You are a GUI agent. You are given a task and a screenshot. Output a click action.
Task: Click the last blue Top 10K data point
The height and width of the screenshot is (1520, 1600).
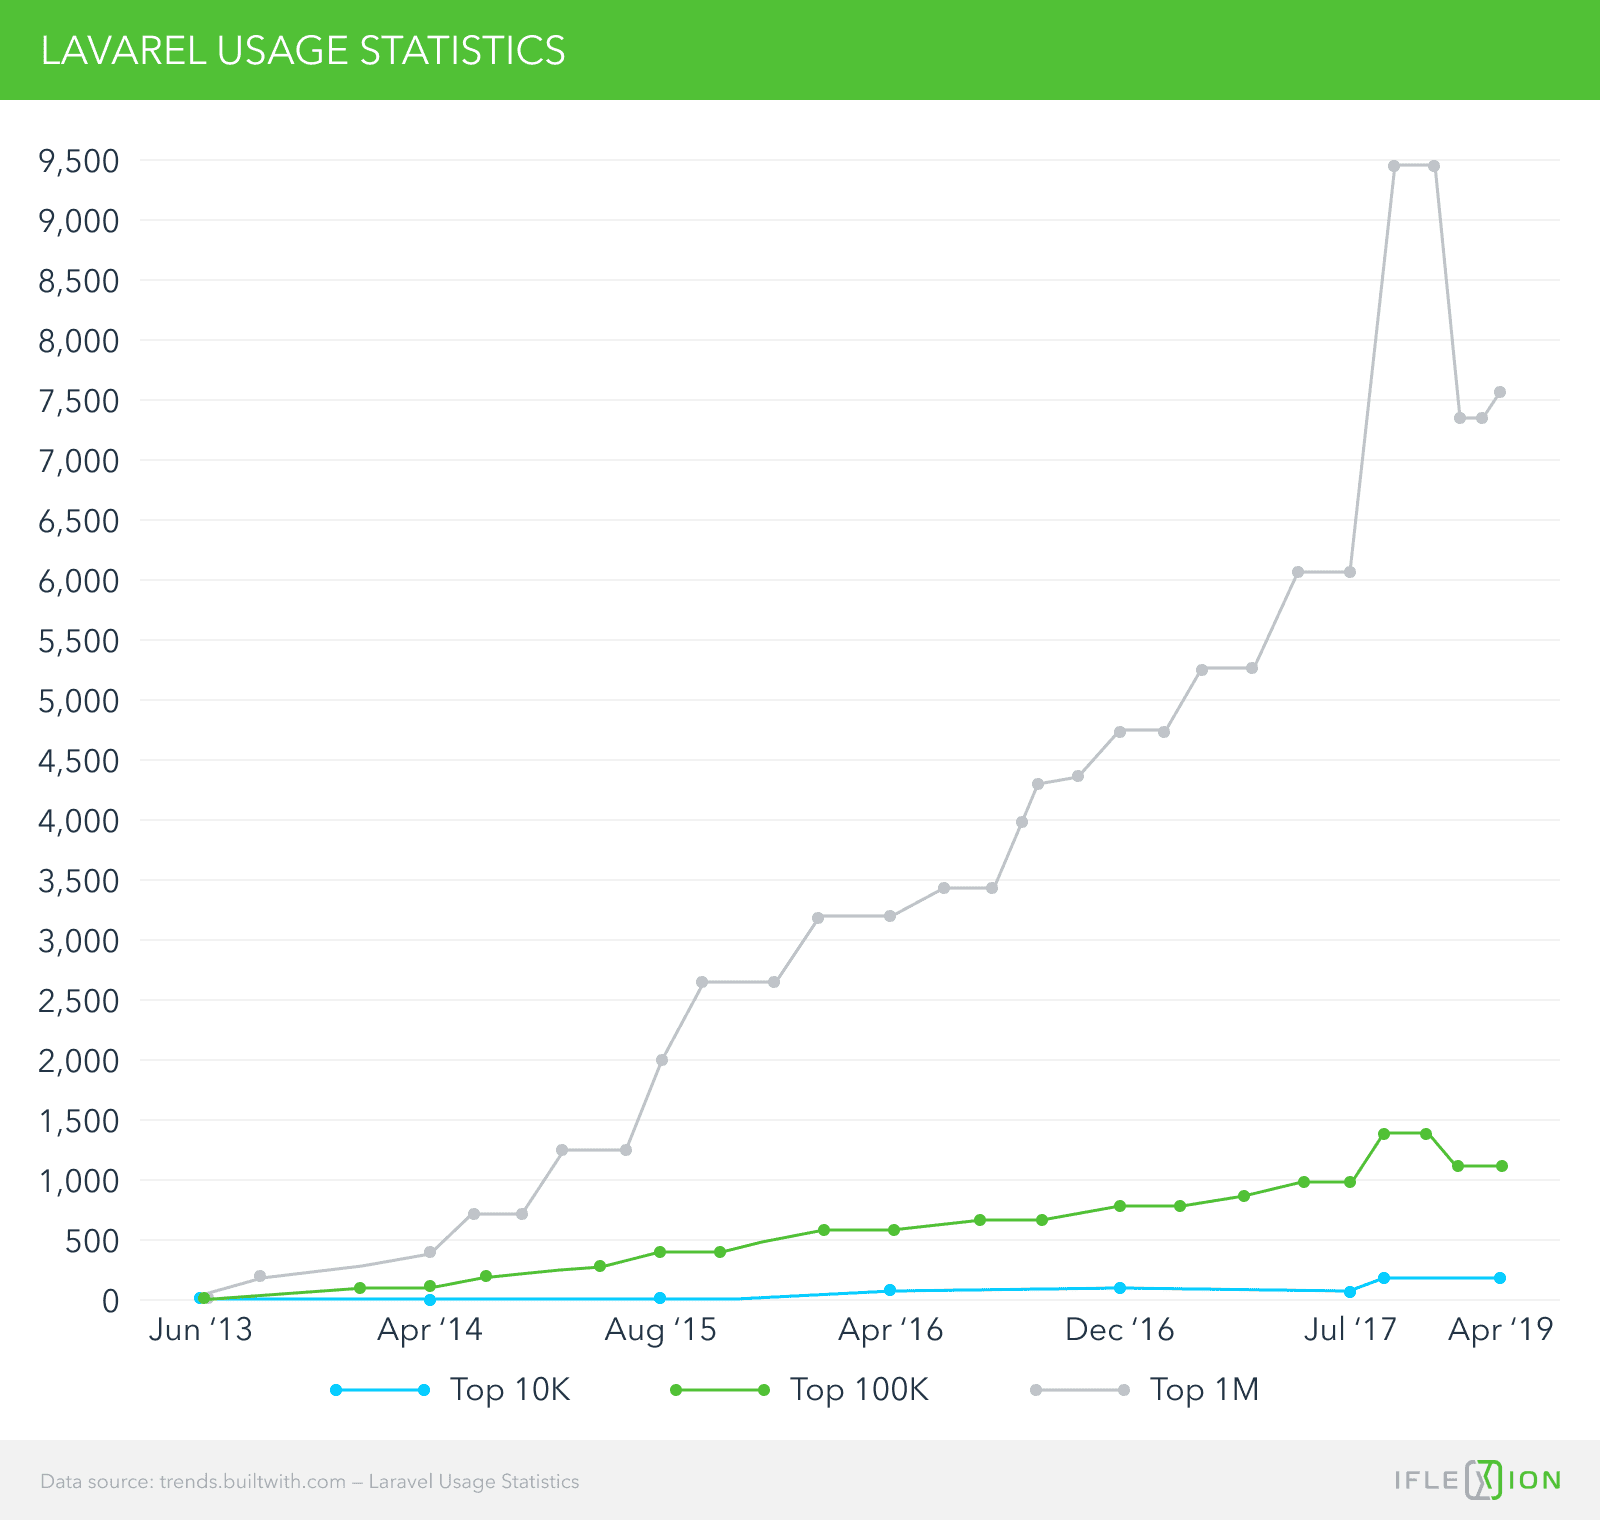point(1500,1278)
